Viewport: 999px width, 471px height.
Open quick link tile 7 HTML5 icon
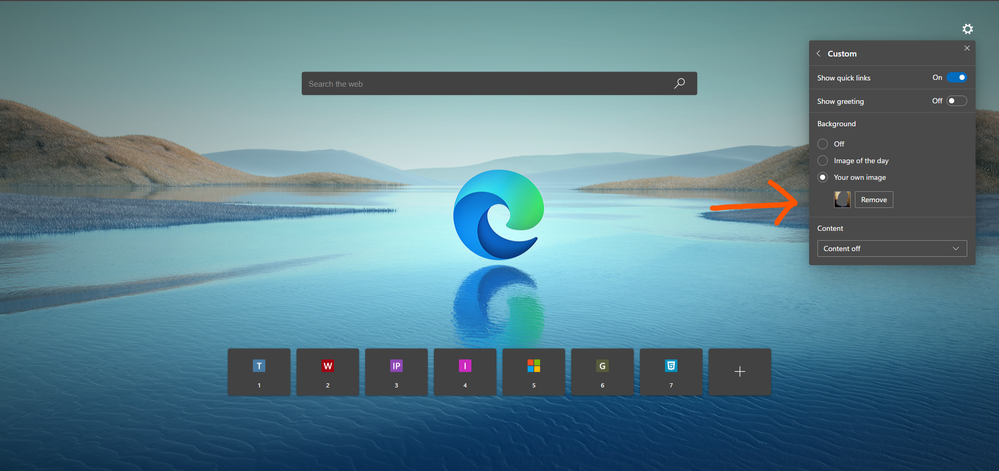(671, 372)
